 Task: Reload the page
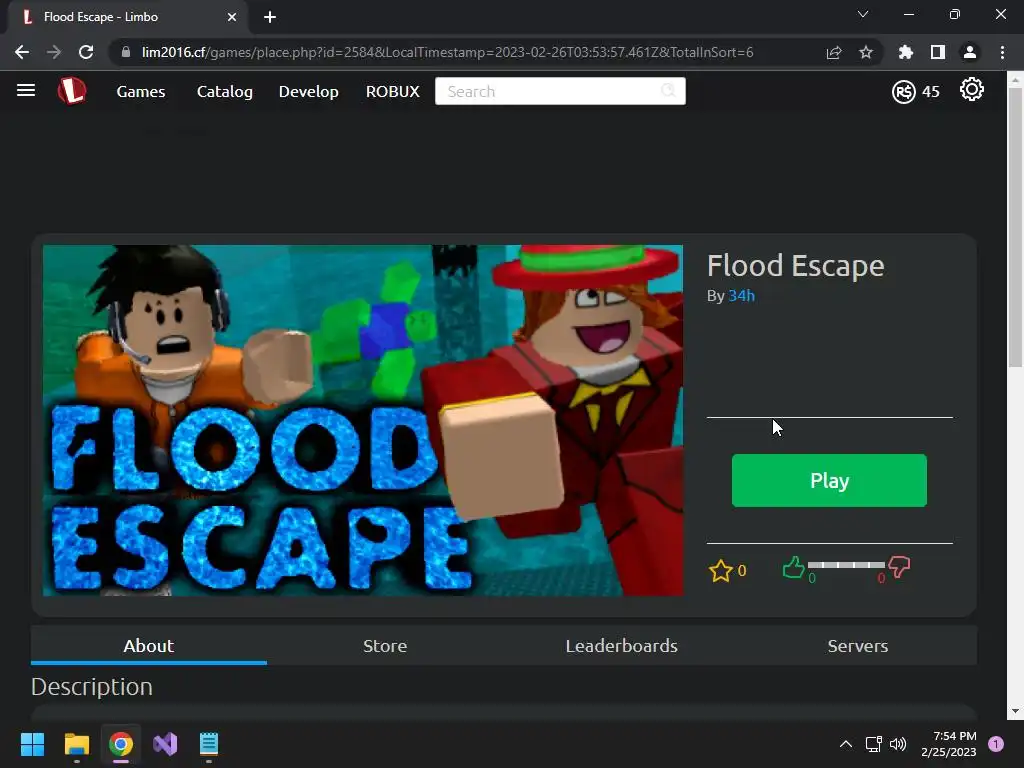click(86, 52)
